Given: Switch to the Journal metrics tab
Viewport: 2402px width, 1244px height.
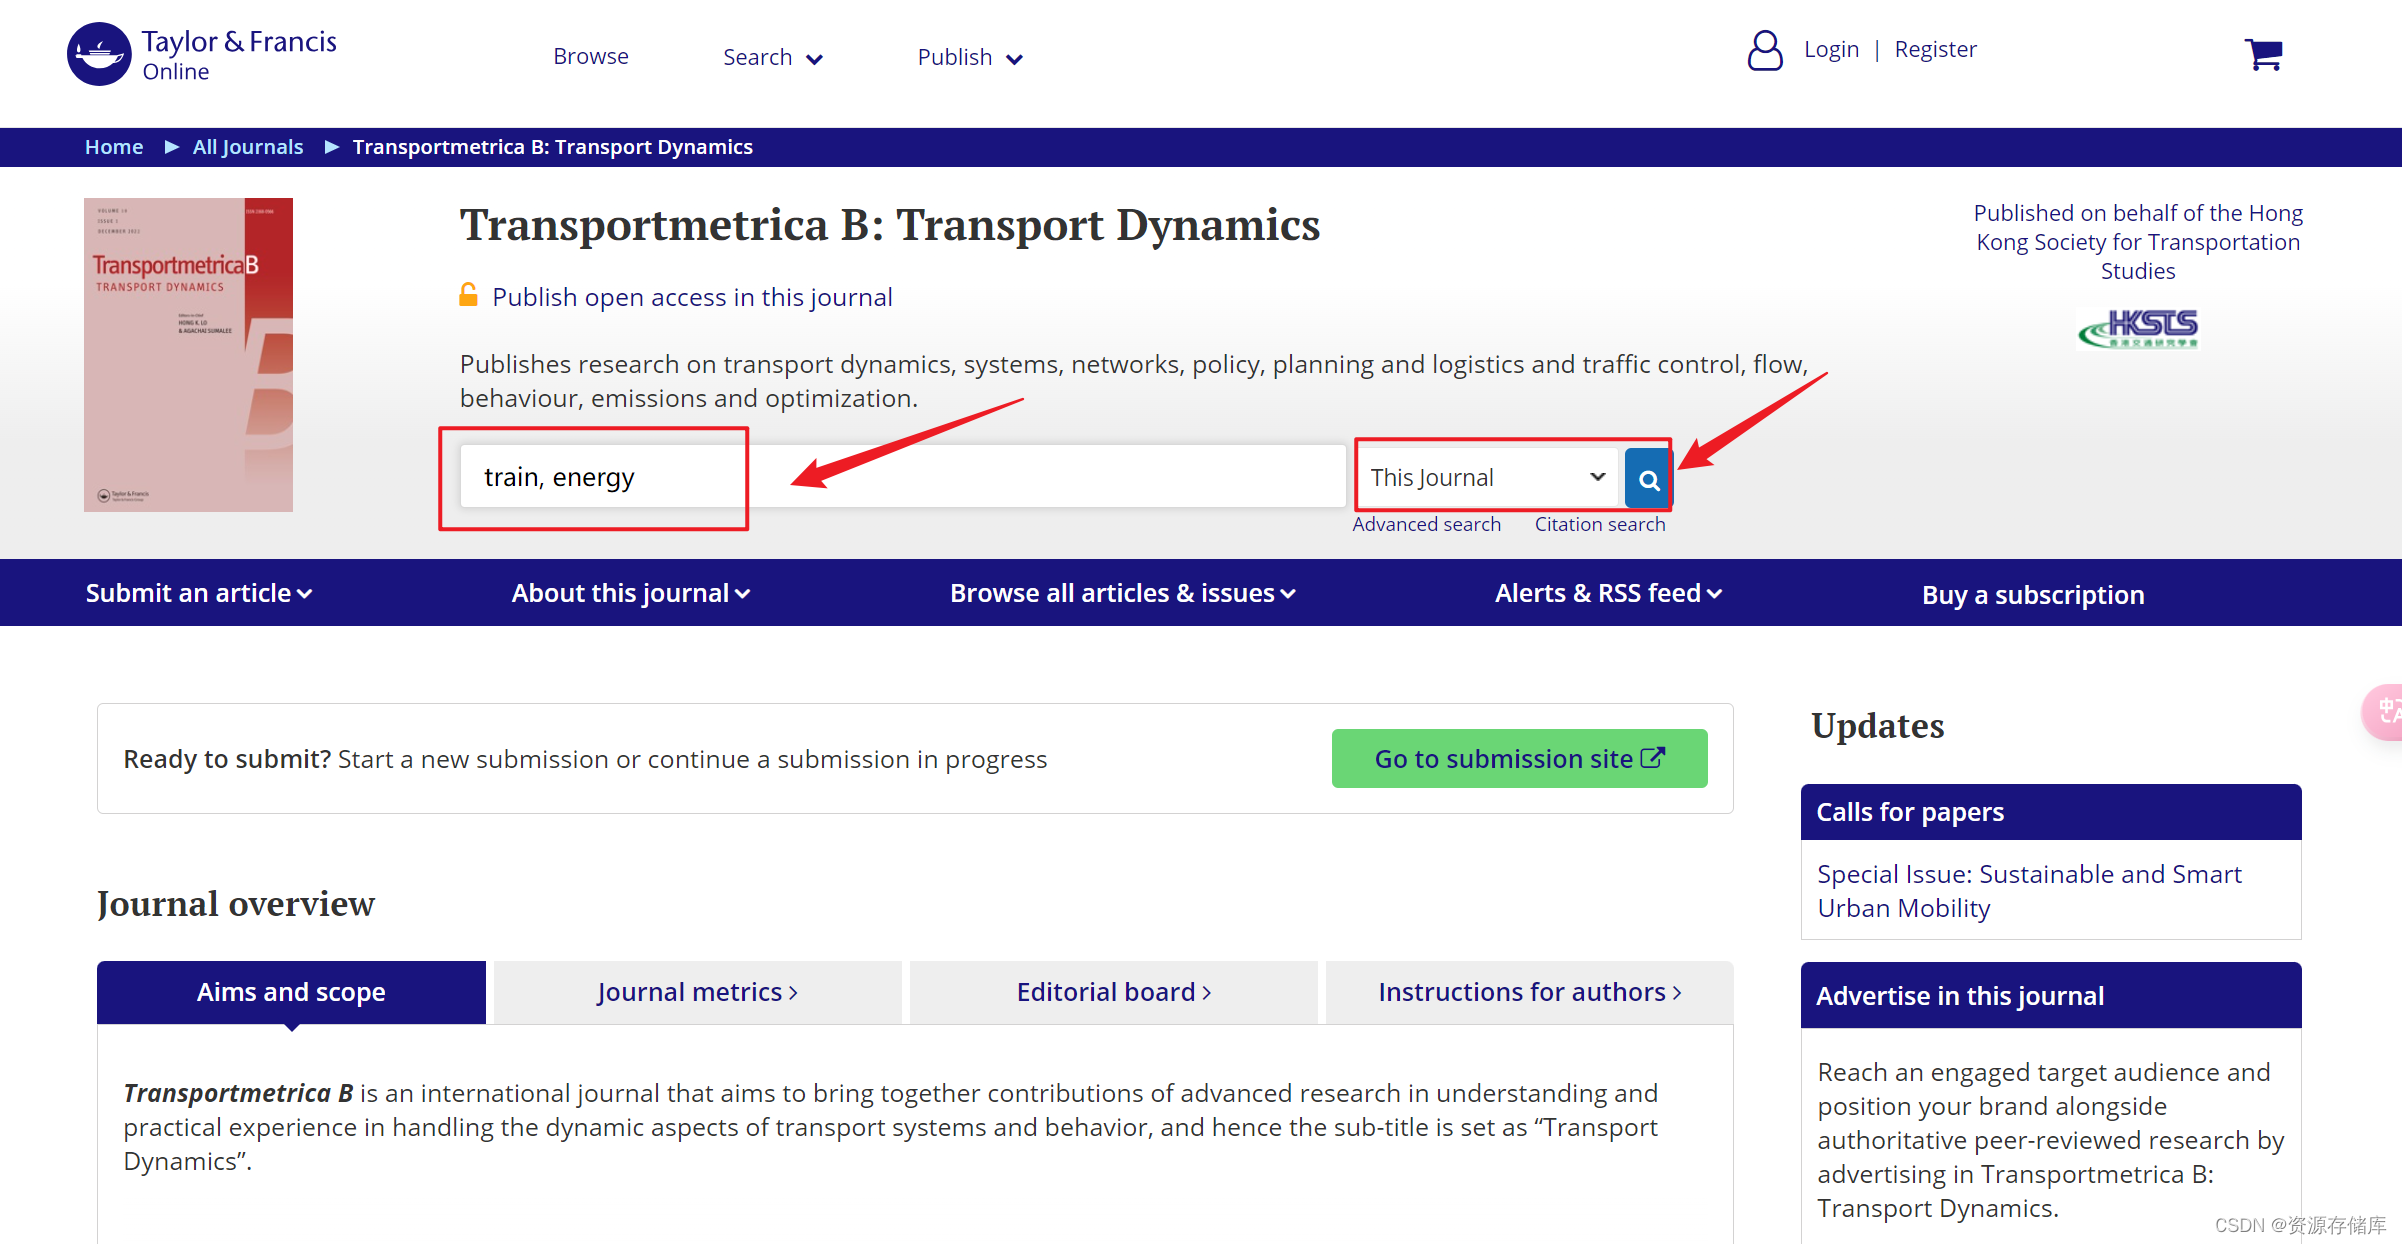Looking at the screenshot, I should coord(697,992).
